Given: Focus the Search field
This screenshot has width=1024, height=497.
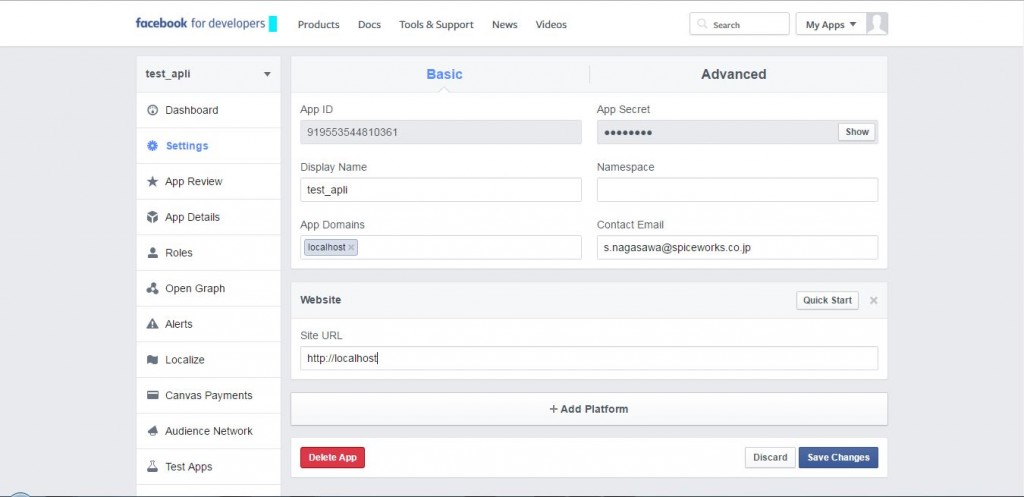Looking at the screenshot, I should coord(739,24).
